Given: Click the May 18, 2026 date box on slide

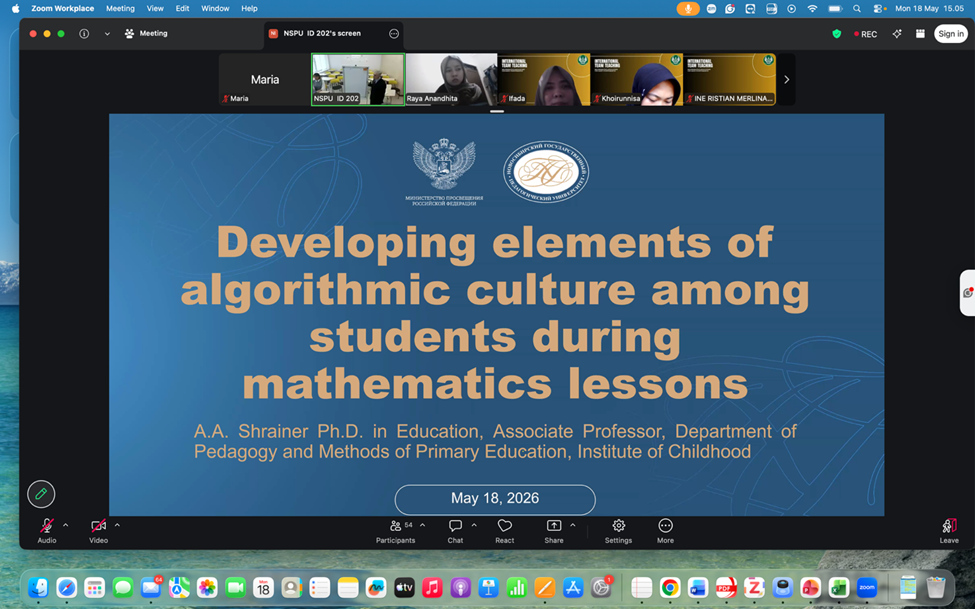Looking at the screenshot, I should [495, 499].
